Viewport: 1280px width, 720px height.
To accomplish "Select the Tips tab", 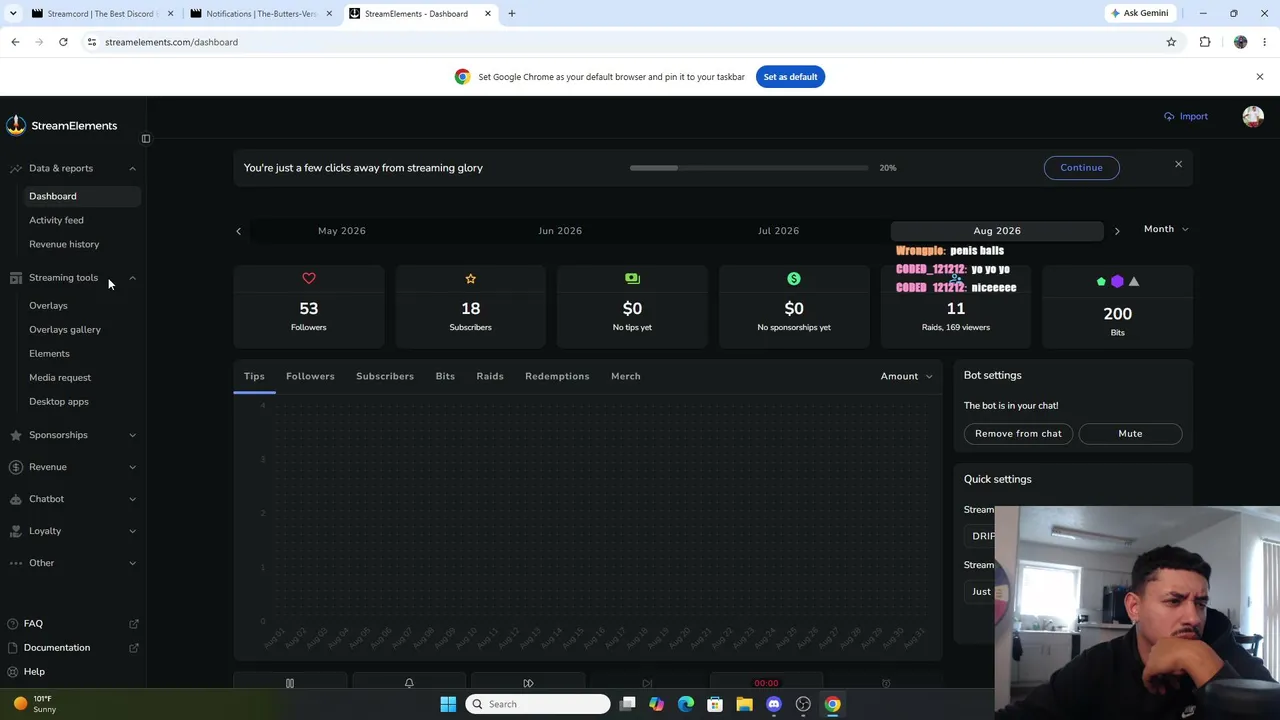I will pyautogui.click(x=254, y=376).
